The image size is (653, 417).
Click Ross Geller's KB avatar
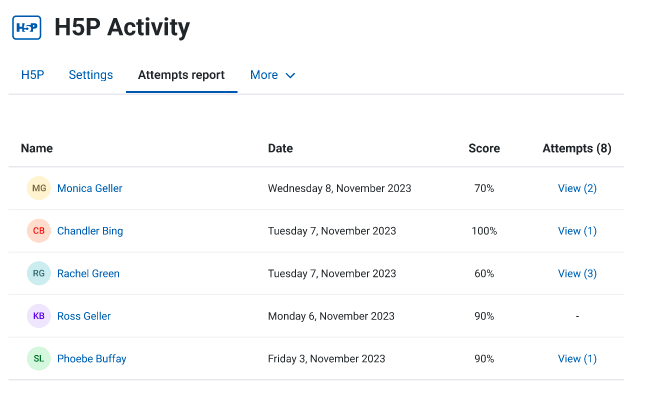(x=39, y=316)
